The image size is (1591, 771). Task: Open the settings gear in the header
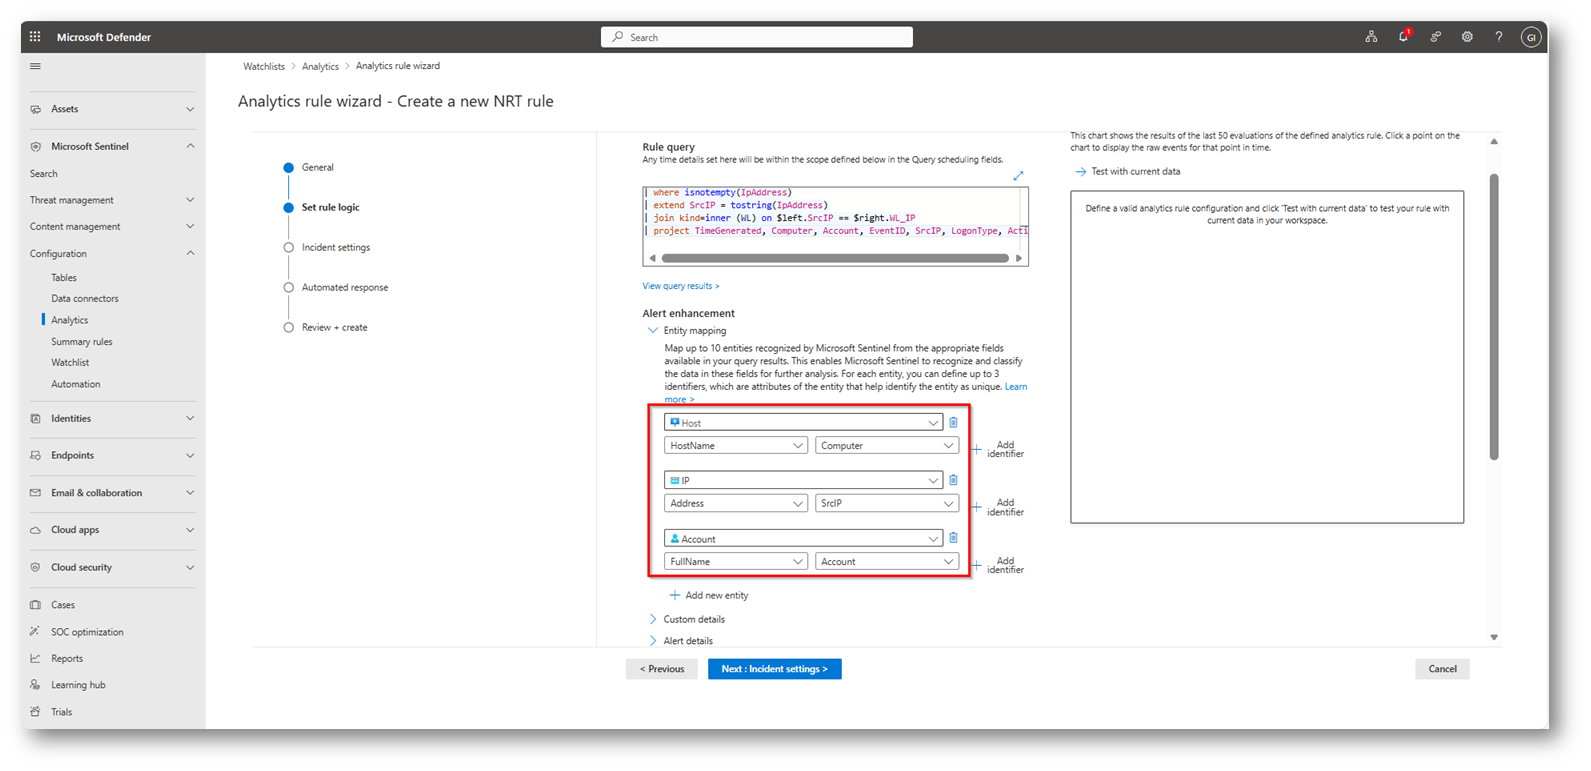pos(1467,37)
